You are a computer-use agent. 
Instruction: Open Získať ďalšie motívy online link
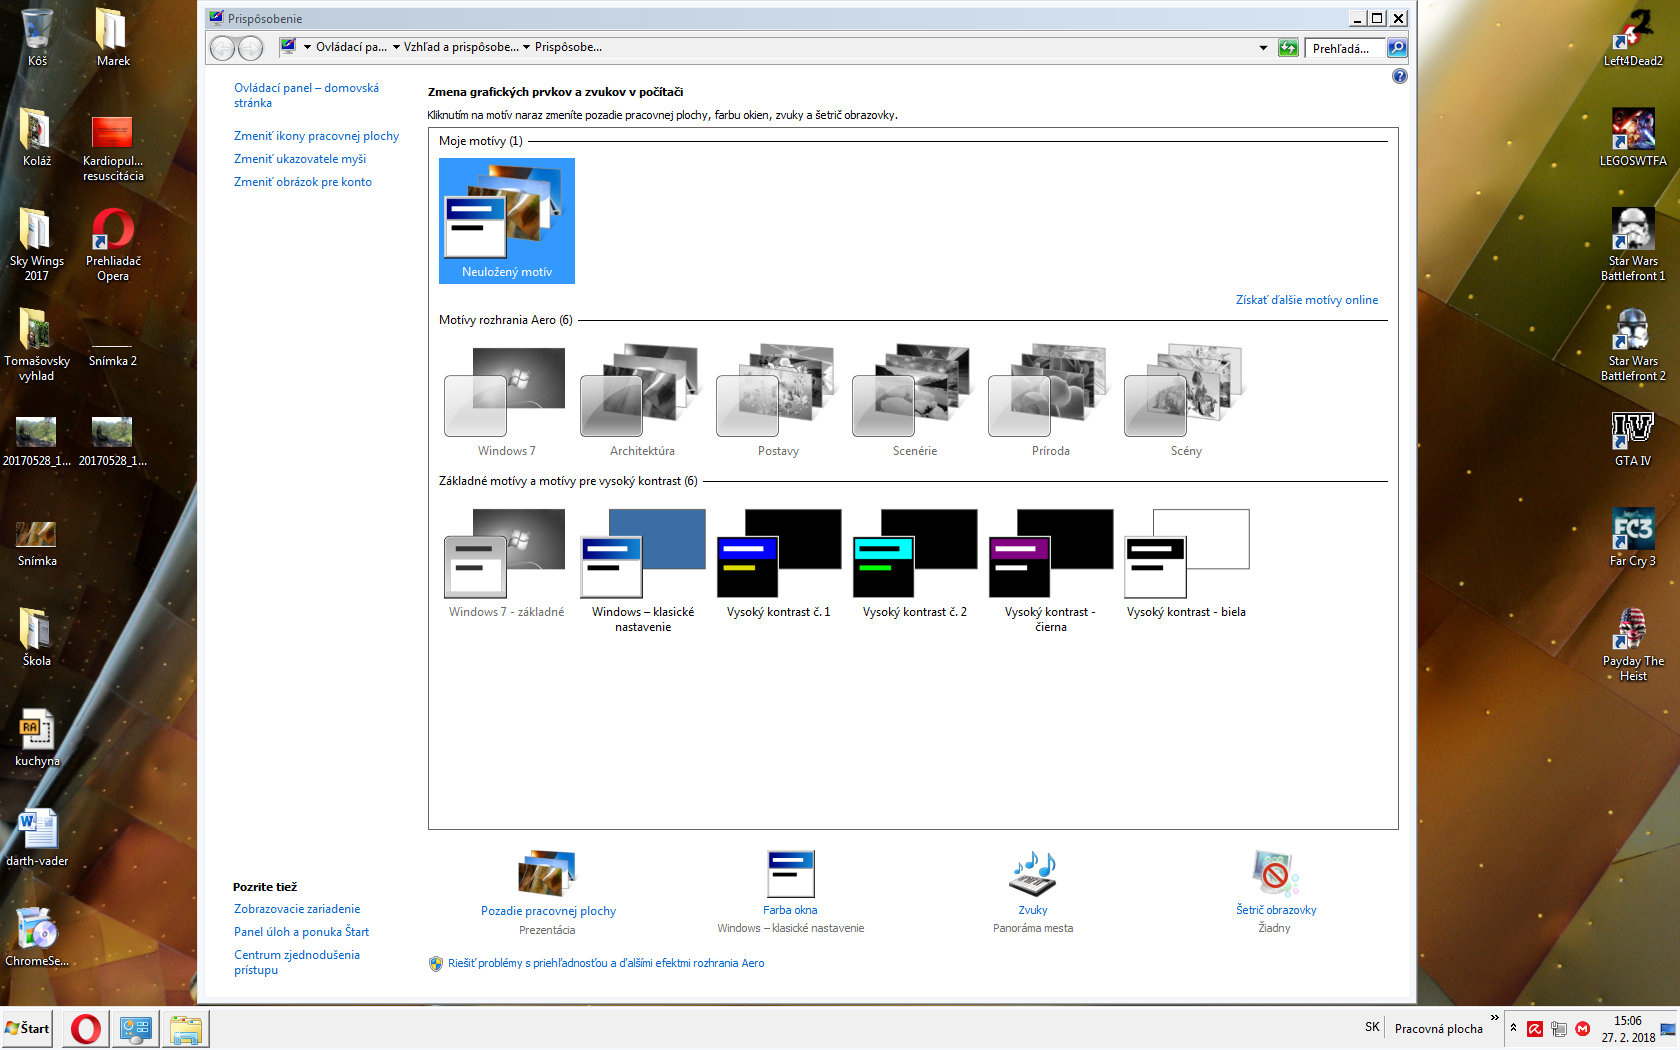point(1307,300)
